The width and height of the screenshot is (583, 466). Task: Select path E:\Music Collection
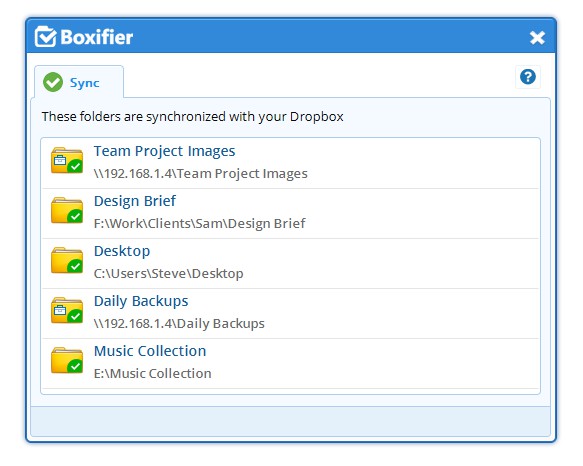point(152,373)
